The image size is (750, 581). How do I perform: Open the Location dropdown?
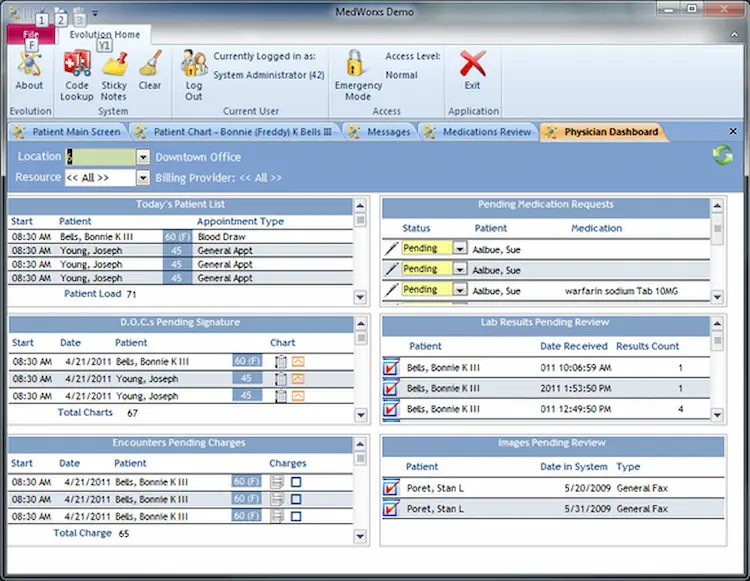(x=143, y=157)
